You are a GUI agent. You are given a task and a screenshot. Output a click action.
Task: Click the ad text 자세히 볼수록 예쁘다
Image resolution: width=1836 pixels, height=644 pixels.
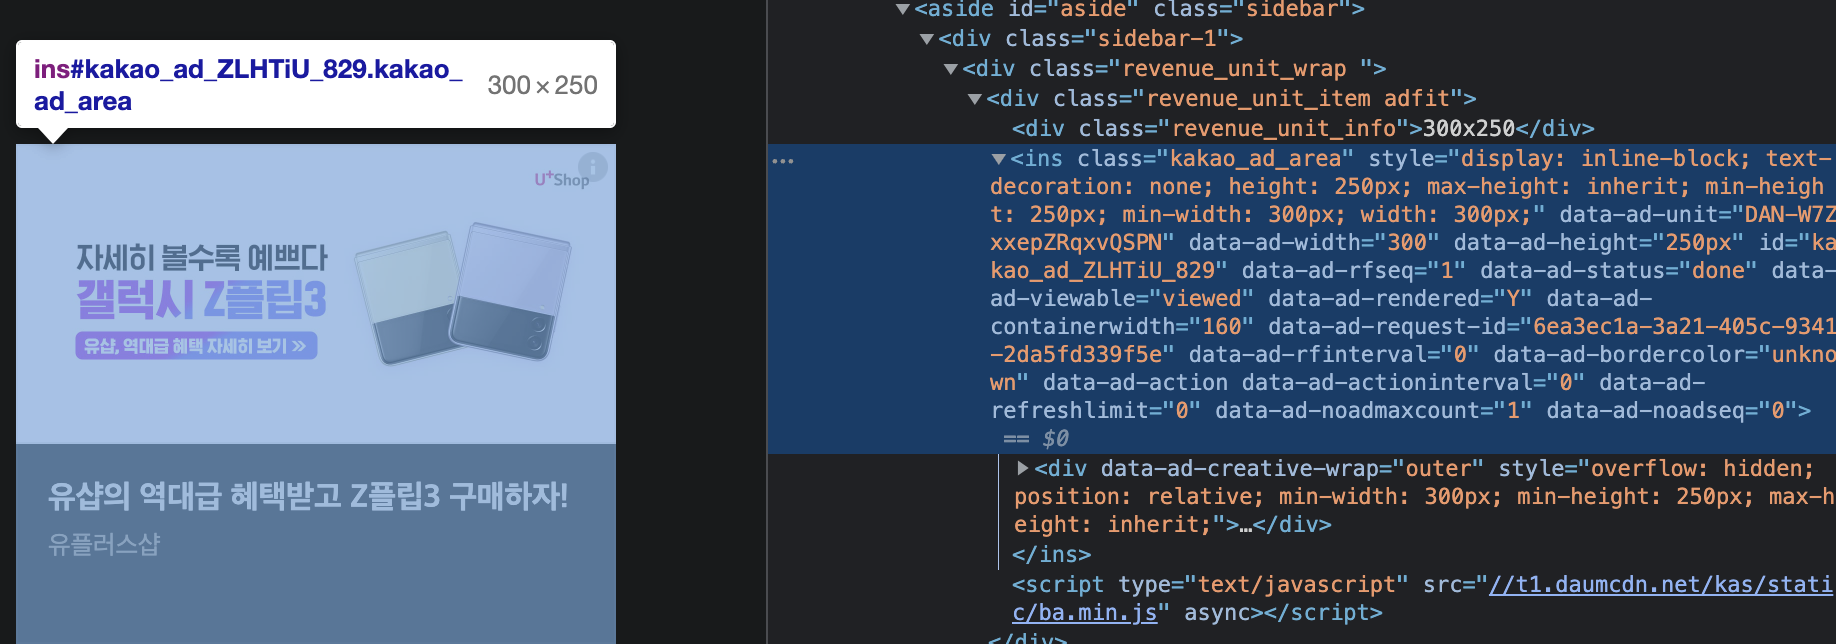(x=202, y=258)
